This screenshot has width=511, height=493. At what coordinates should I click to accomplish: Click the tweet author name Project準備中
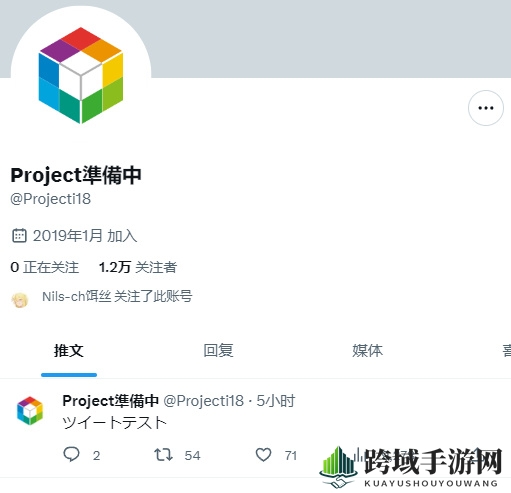click(110, 401)
